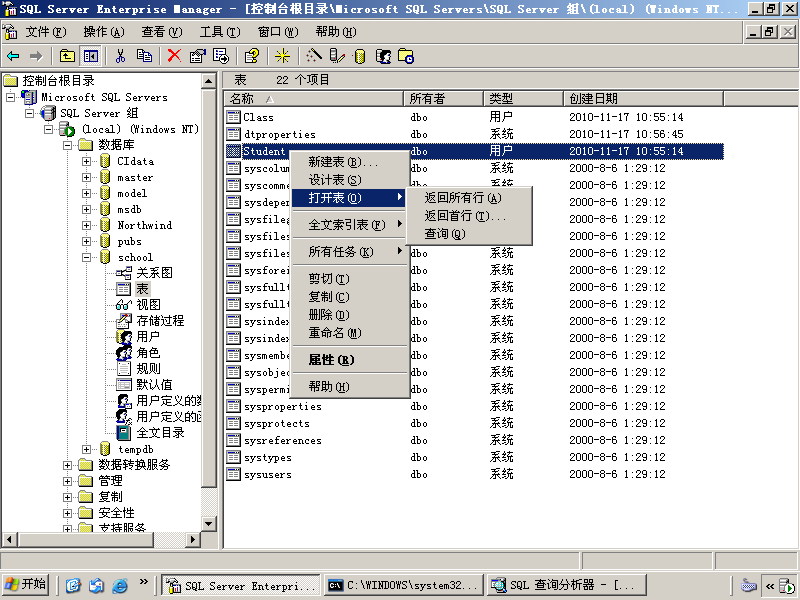The width and height of the screenshot is (800, 600).
Task: Collapse the (local) (Windows NT) server node
Action: 48,129
